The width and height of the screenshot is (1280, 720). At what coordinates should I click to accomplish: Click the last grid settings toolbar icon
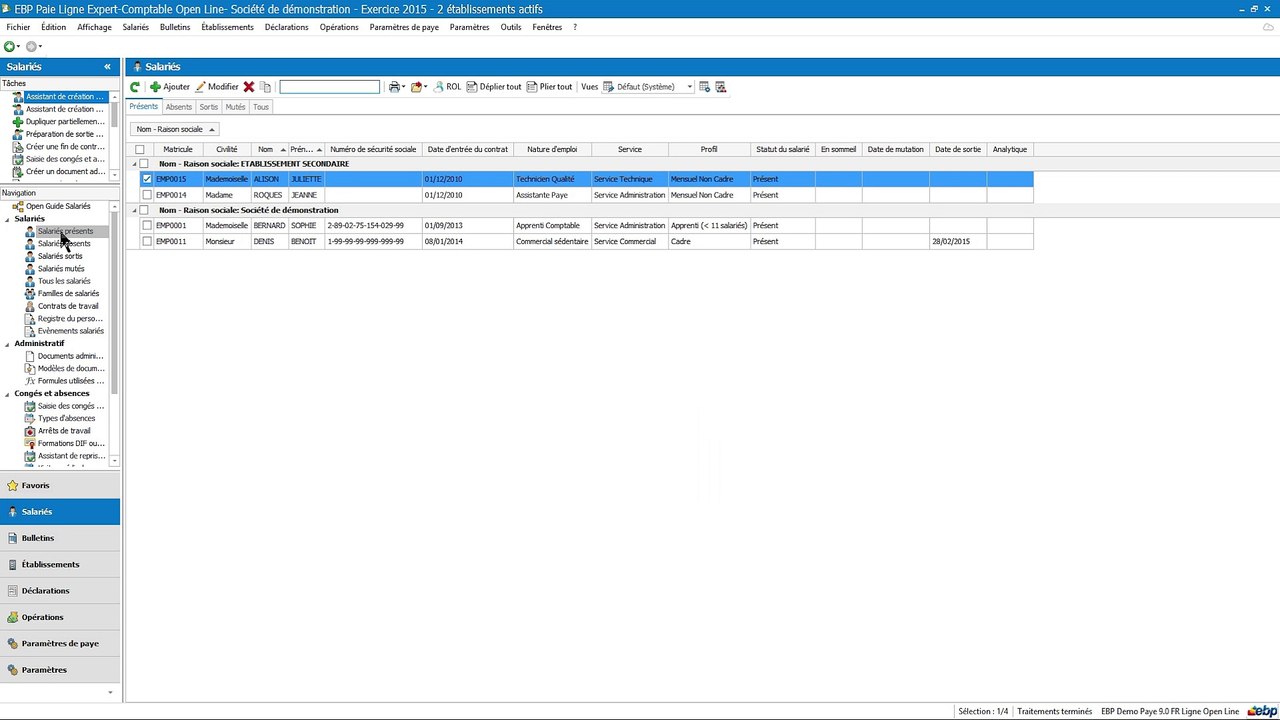point(721,87)
